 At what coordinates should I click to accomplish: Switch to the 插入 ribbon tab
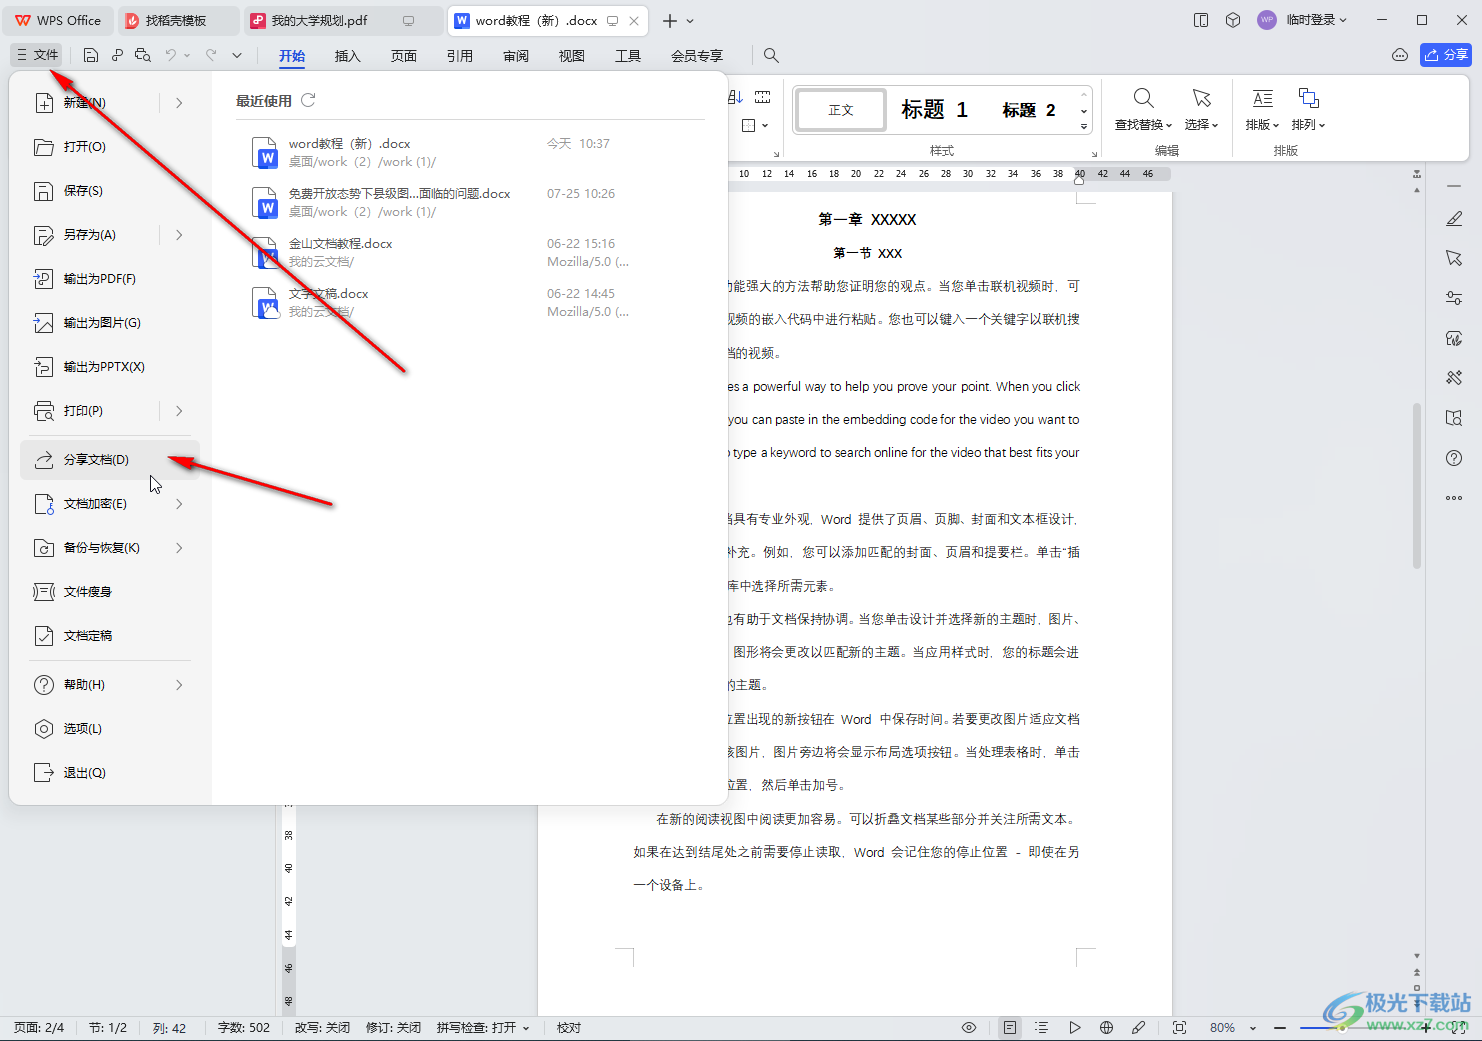click(347, 56)
